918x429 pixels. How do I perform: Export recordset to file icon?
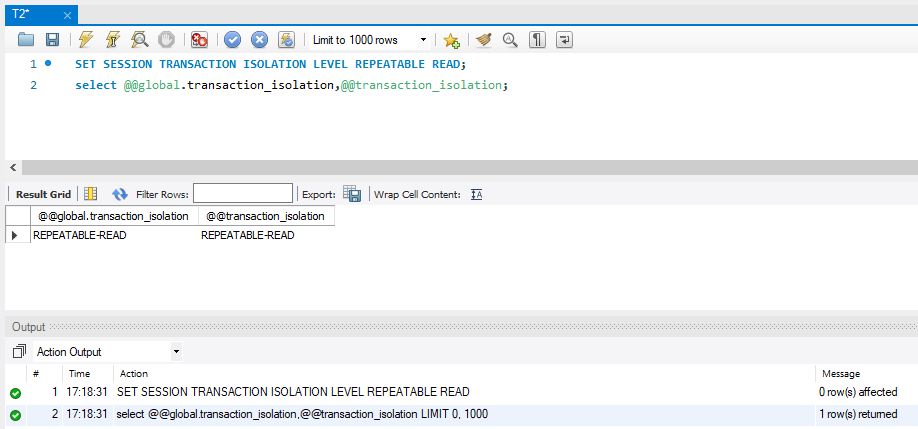point(352,194)
